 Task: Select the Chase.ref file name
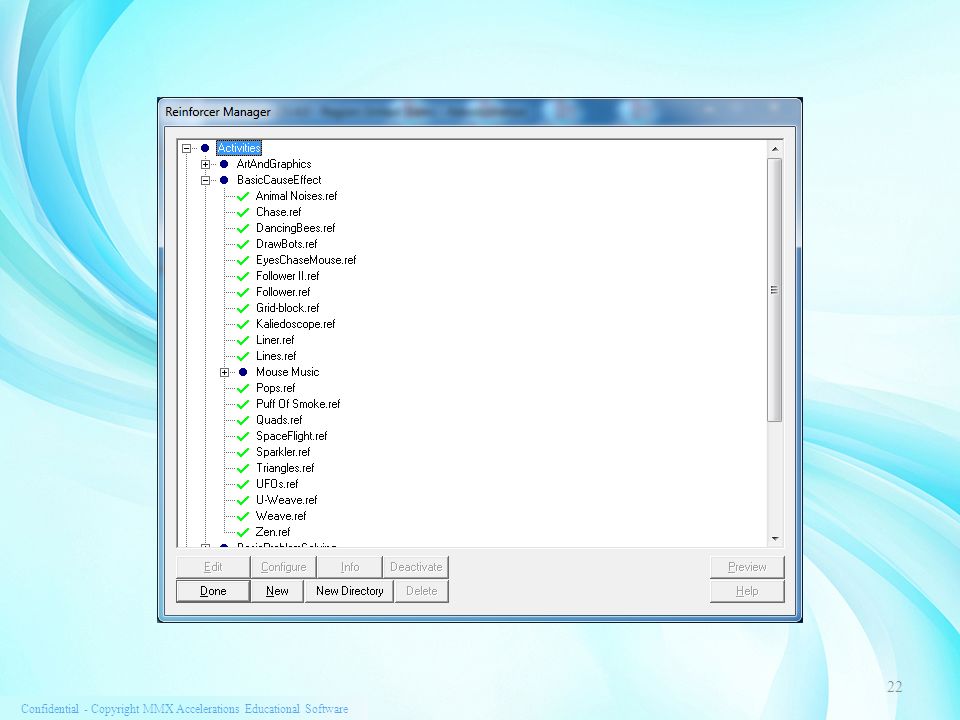pyautogui.click(x=279, y=212)
